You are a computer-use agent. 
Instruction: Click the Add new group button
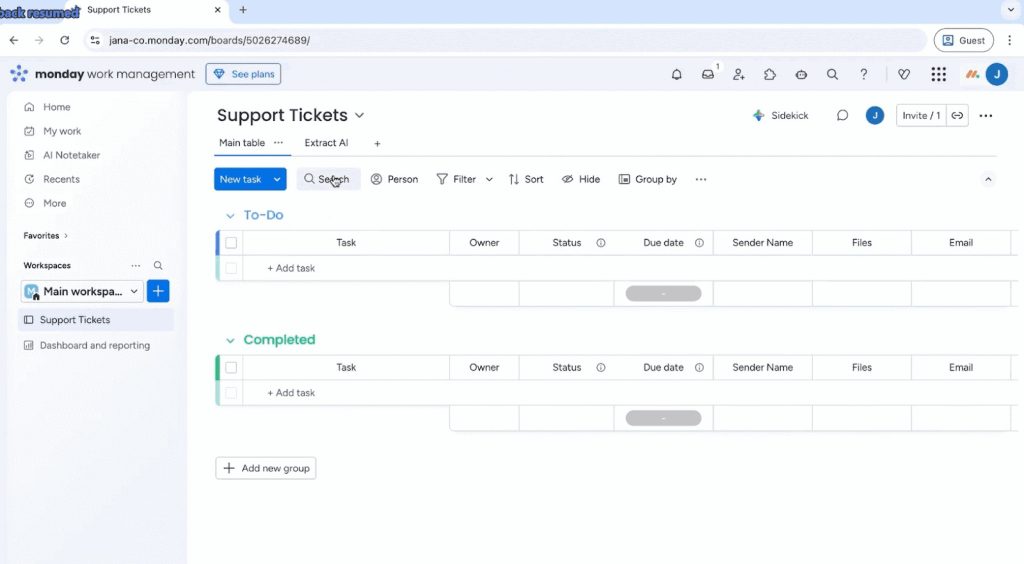[266, 468]
